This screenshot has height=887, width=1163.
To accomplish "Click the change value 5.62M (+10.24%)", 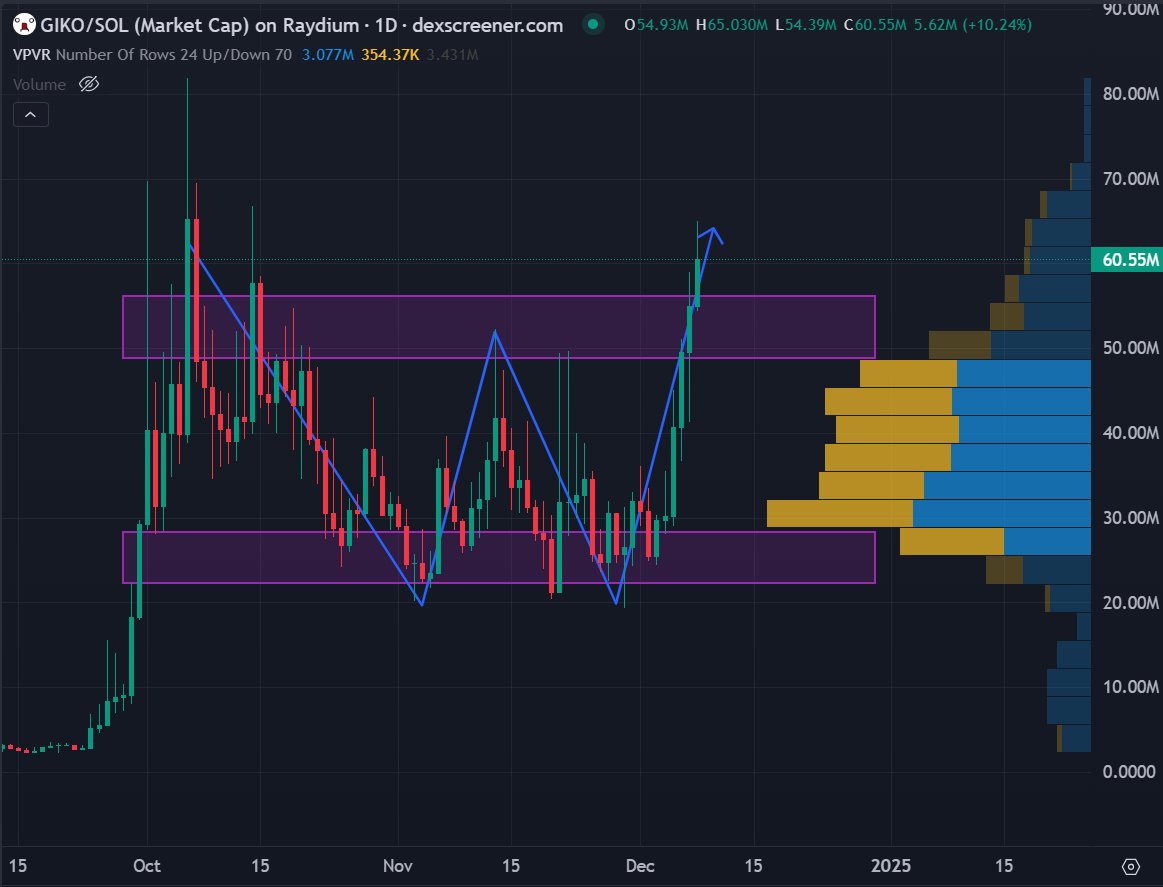I will [972, 25].
